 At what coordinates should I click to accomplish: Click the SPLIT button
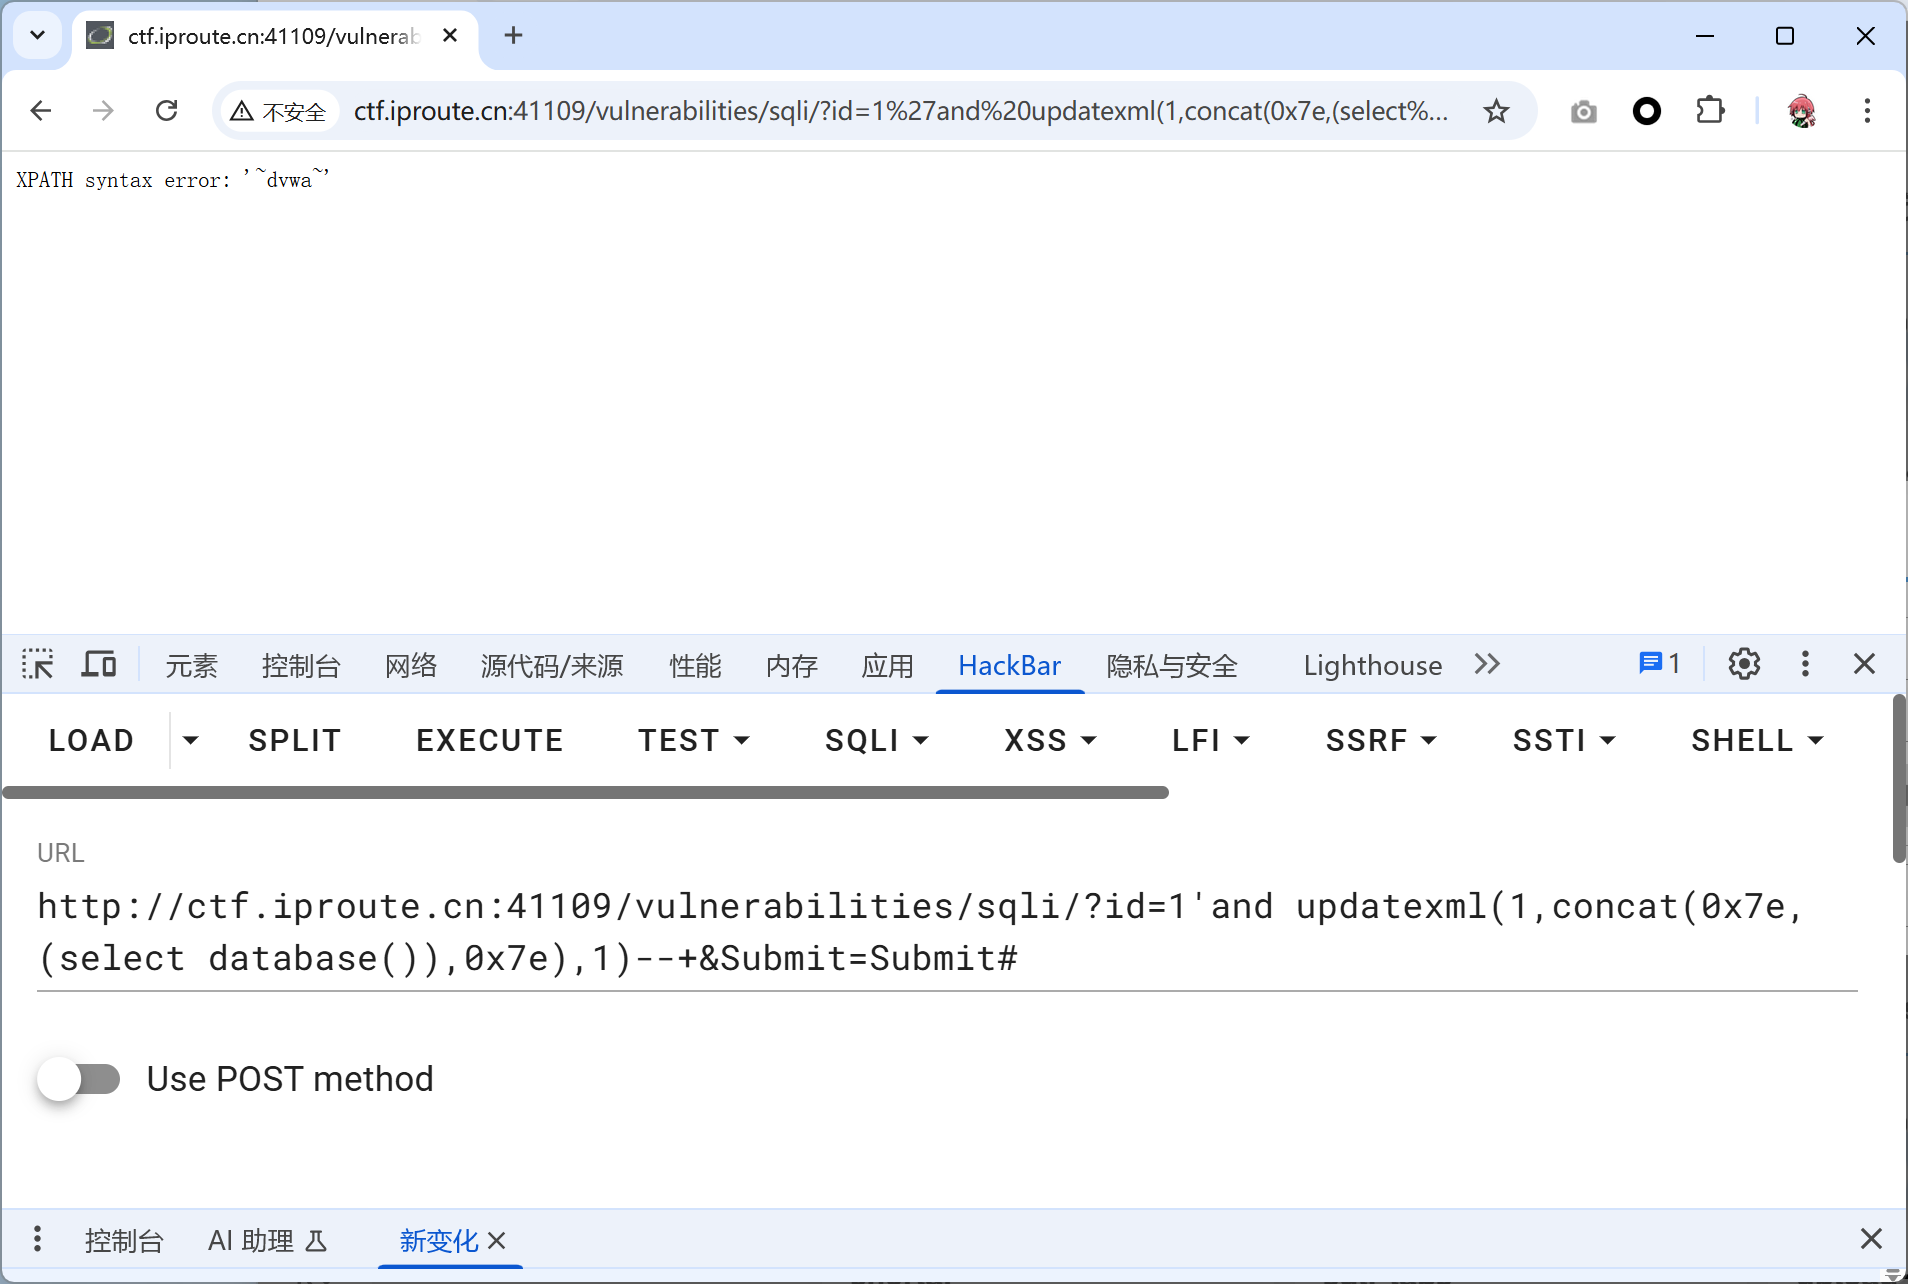point(294,740)
